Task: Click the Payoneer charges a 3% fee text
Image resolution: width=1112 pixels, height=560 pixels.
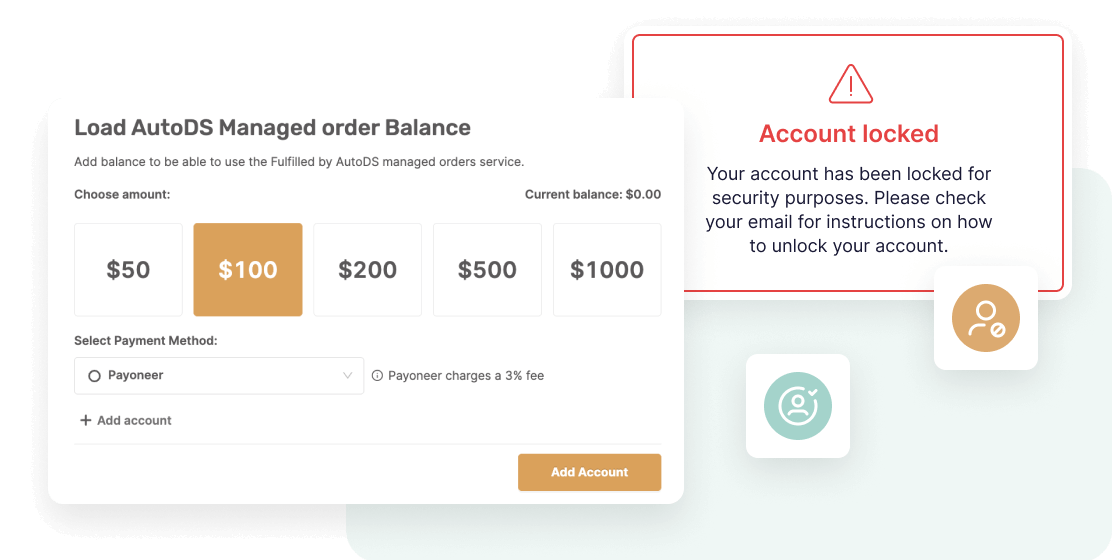Action: click(x=466, y=376)
